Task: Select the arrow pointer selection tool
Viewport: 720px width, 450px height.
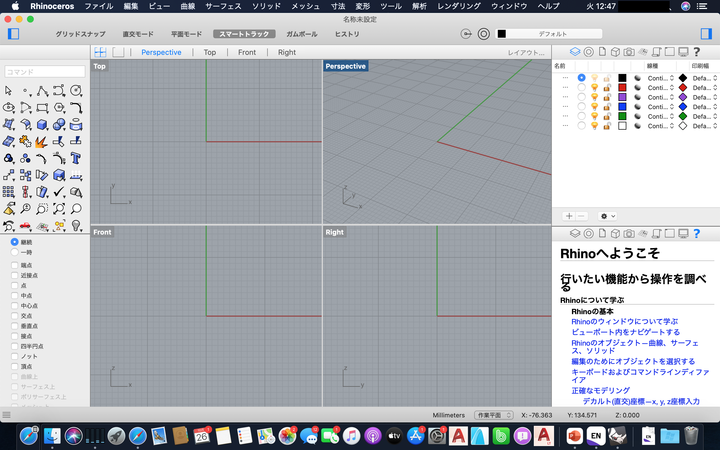Action: click(8, 91)
